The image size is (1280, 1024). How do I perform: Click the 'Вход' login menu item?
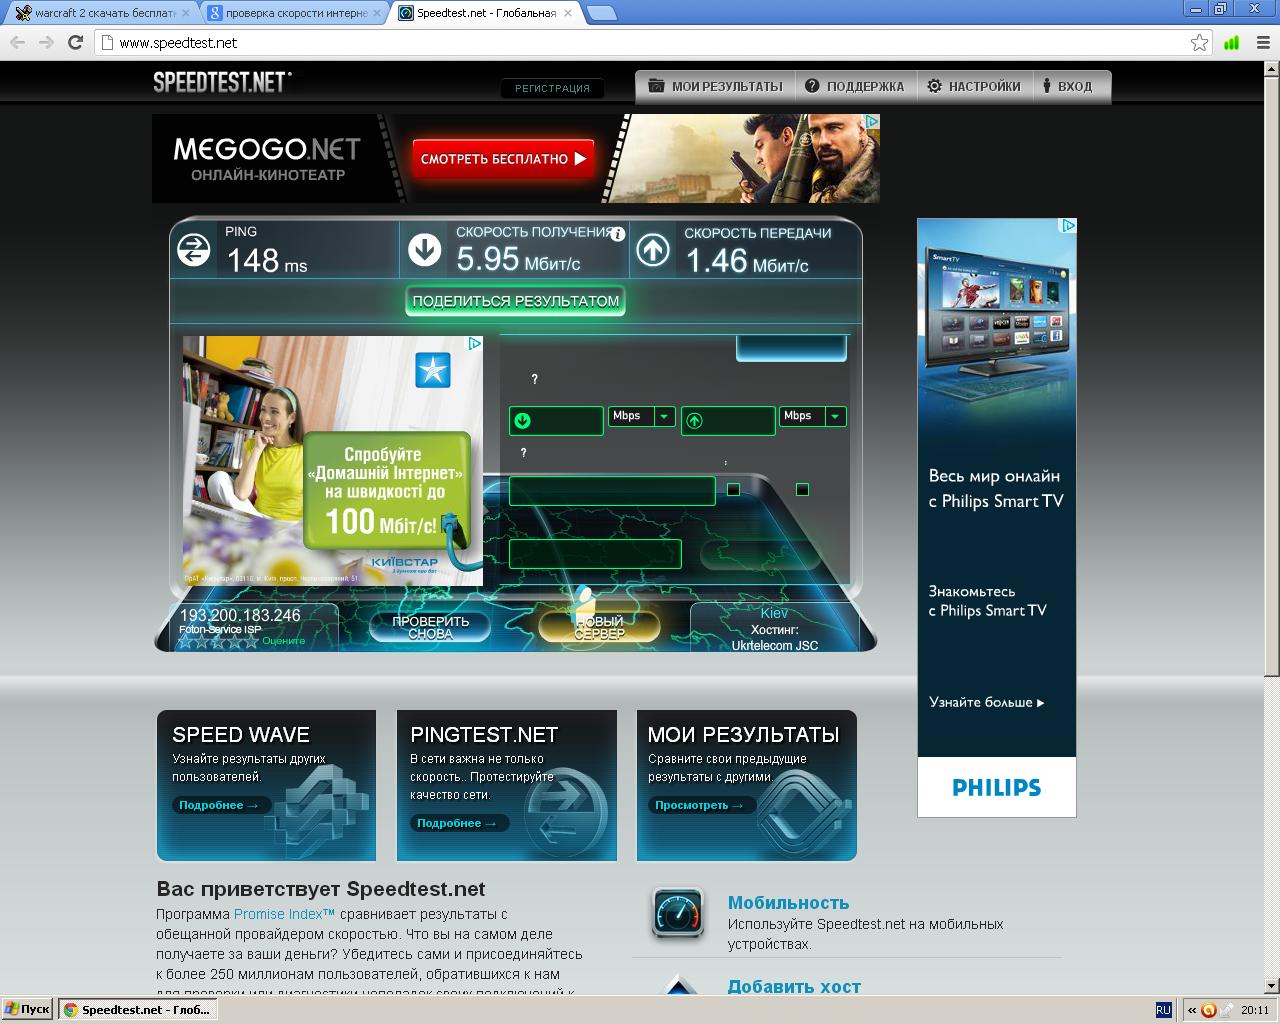pos(1068,86)
